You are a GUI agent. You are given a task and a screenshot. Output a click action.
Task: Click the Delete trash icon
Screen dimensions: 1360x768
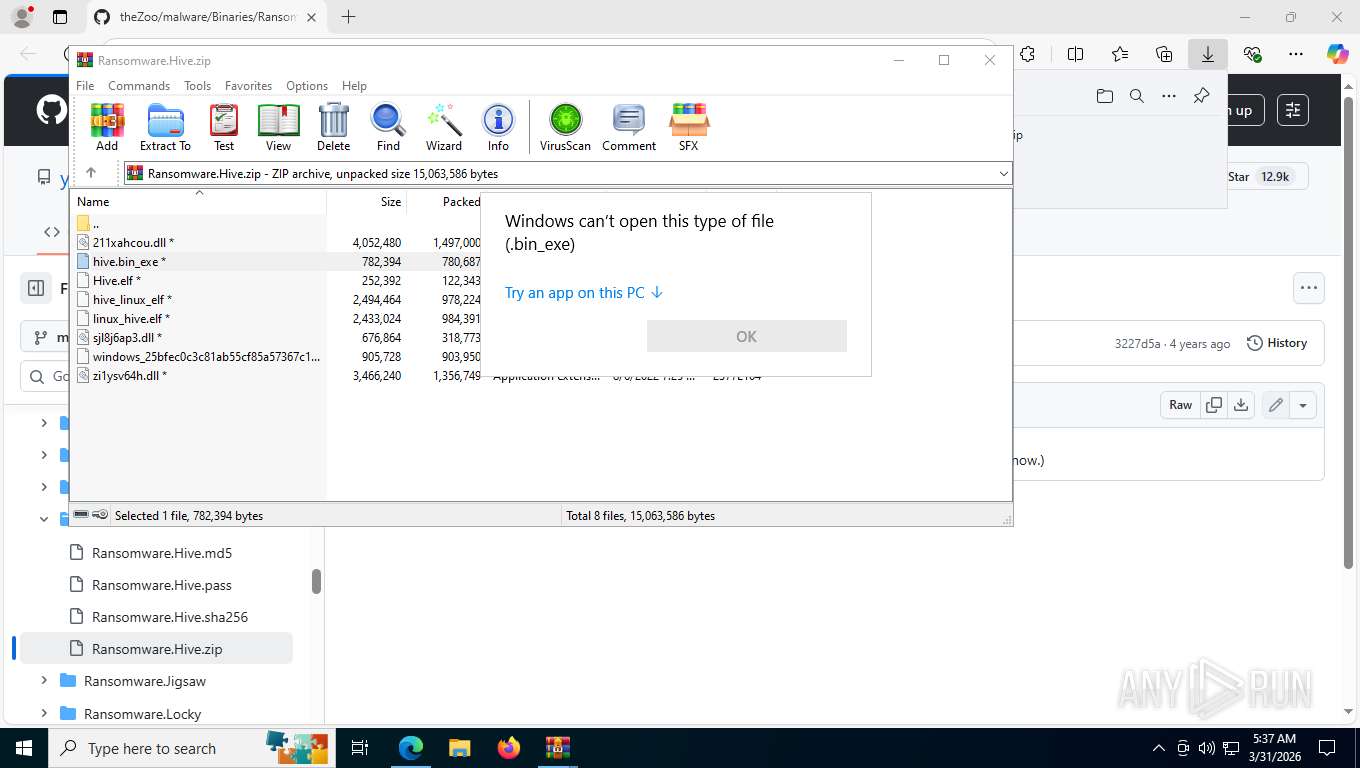click(333, 127)
